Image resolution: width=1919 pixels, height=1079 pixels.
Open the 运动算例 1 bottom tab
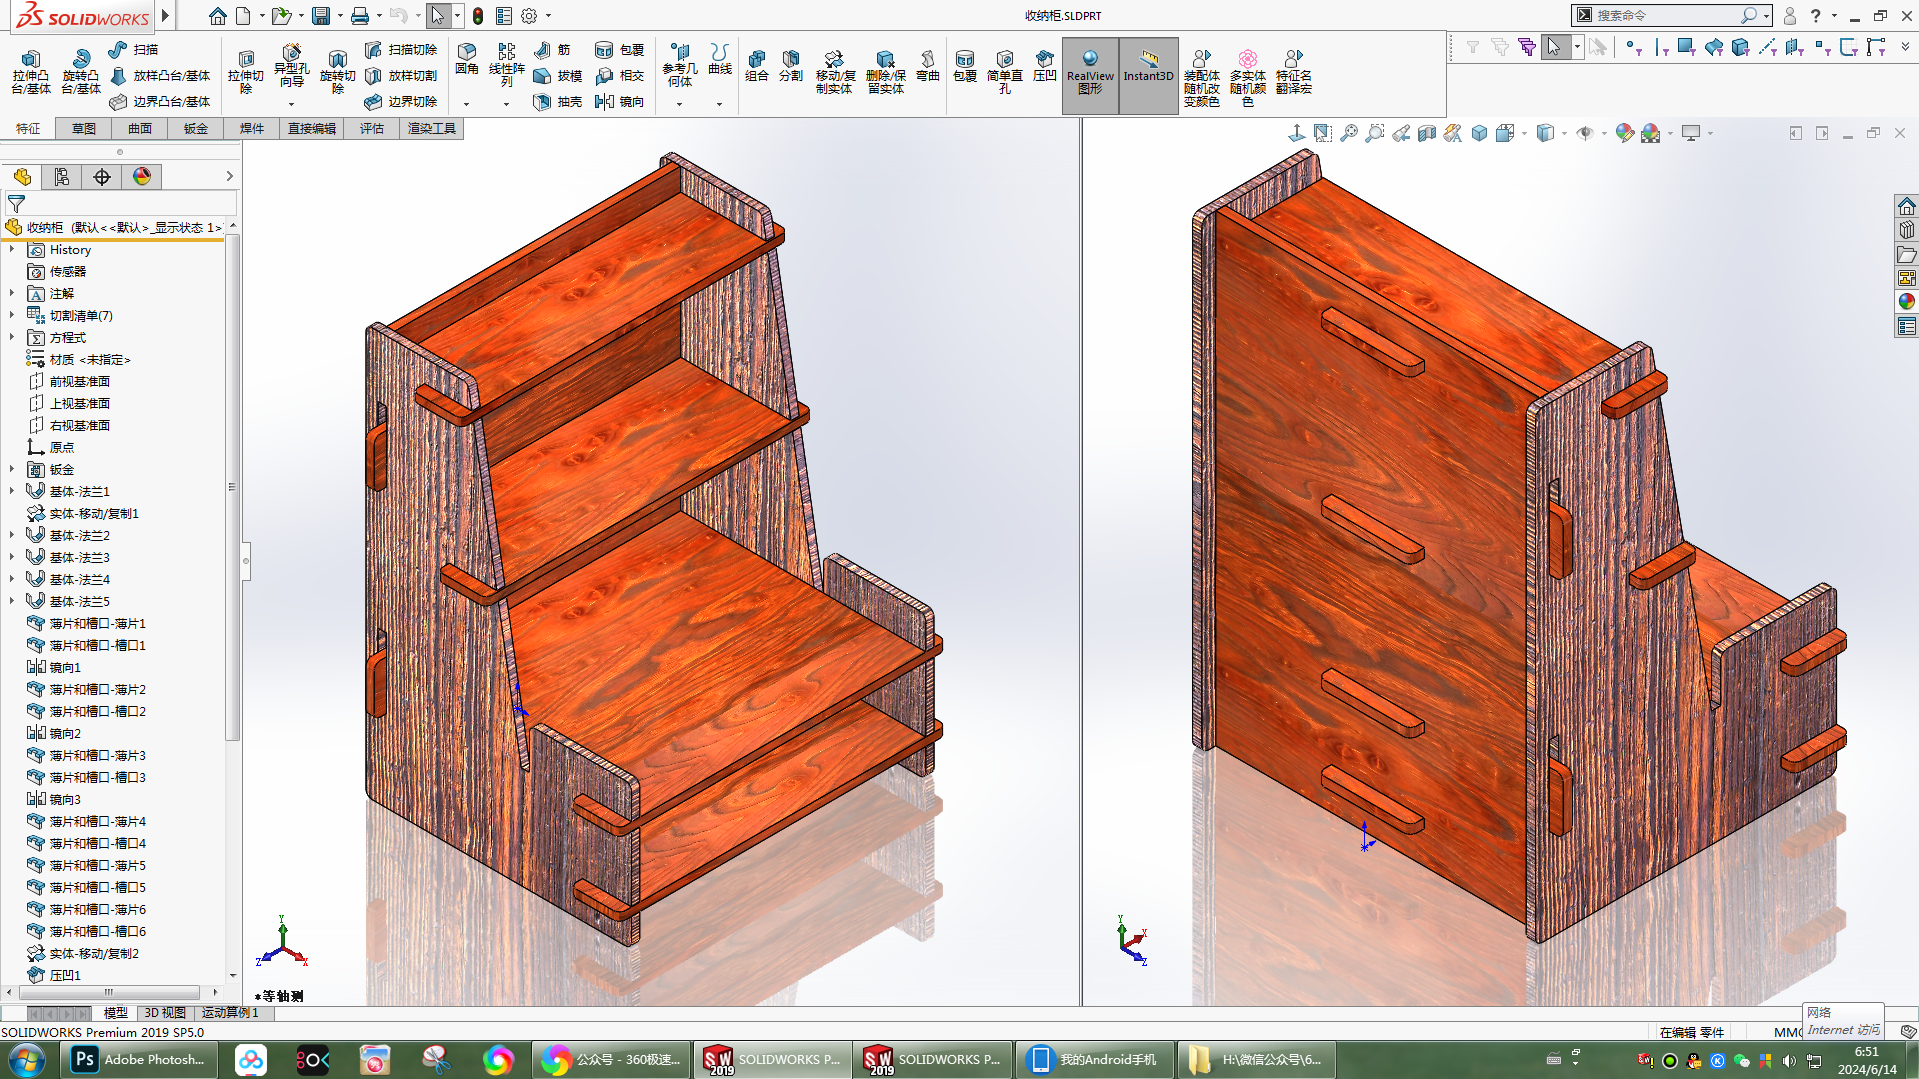coord(230,1013)
